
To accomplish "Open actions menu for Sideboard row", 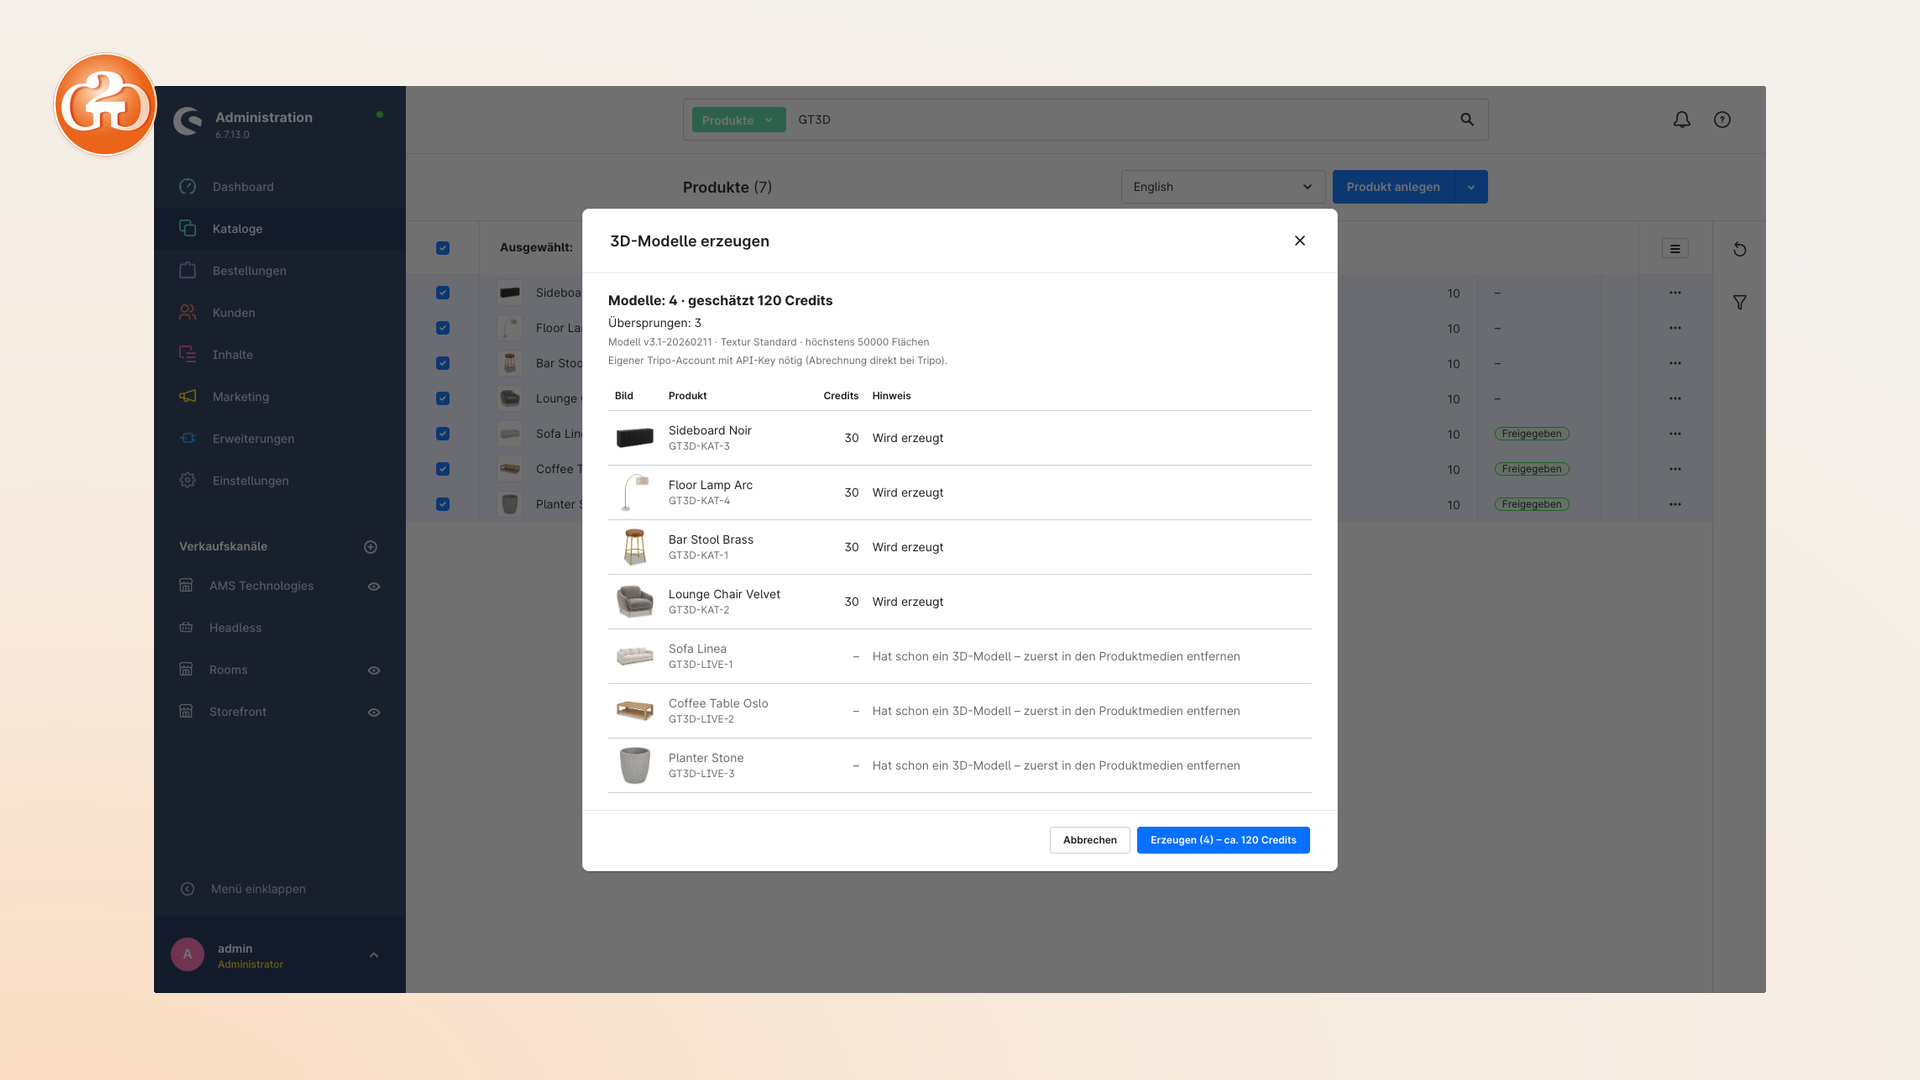I will 1675,293.
